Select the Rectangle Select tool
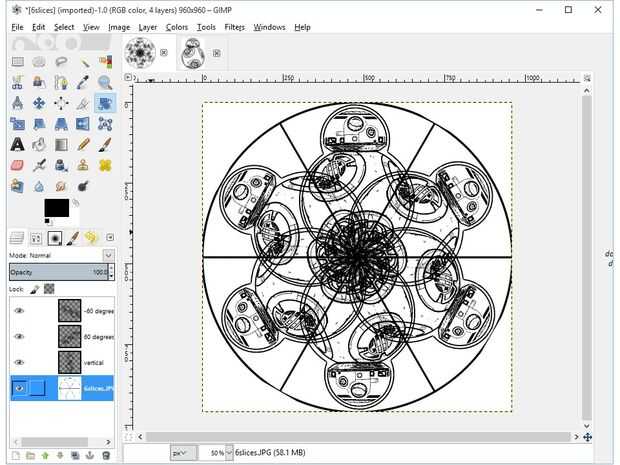Viewport: 620px width, 465px height. [18, 62]
